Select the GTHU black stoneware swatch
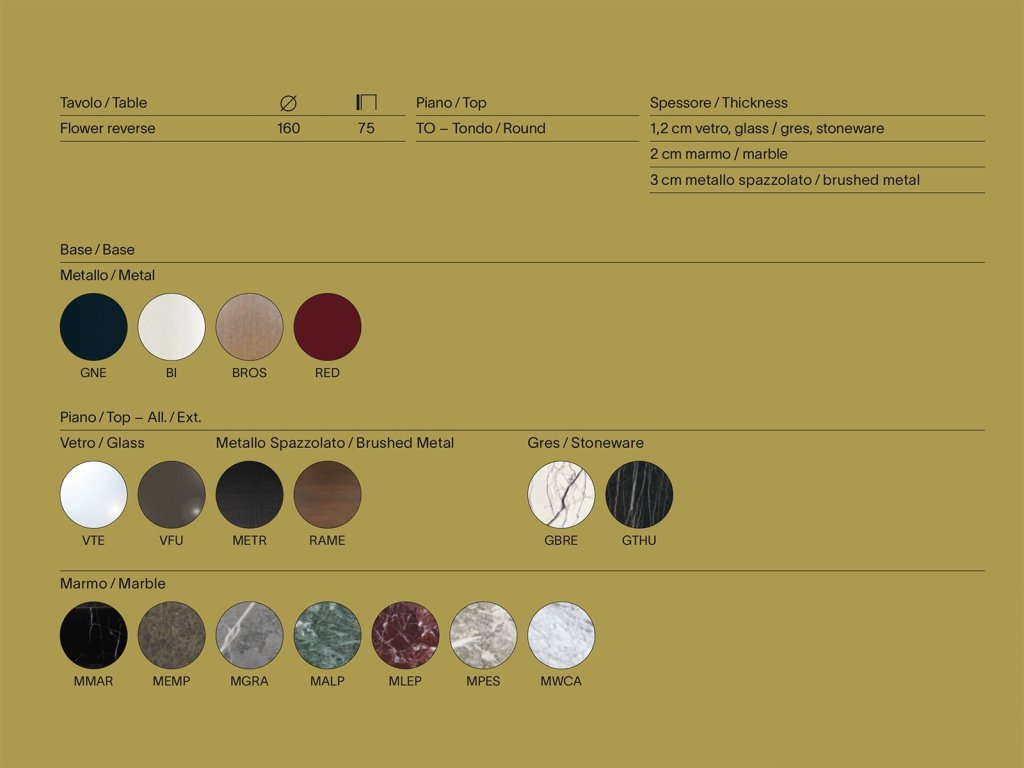The width and height of the screenshot is (1024, 768). point(639,495)
